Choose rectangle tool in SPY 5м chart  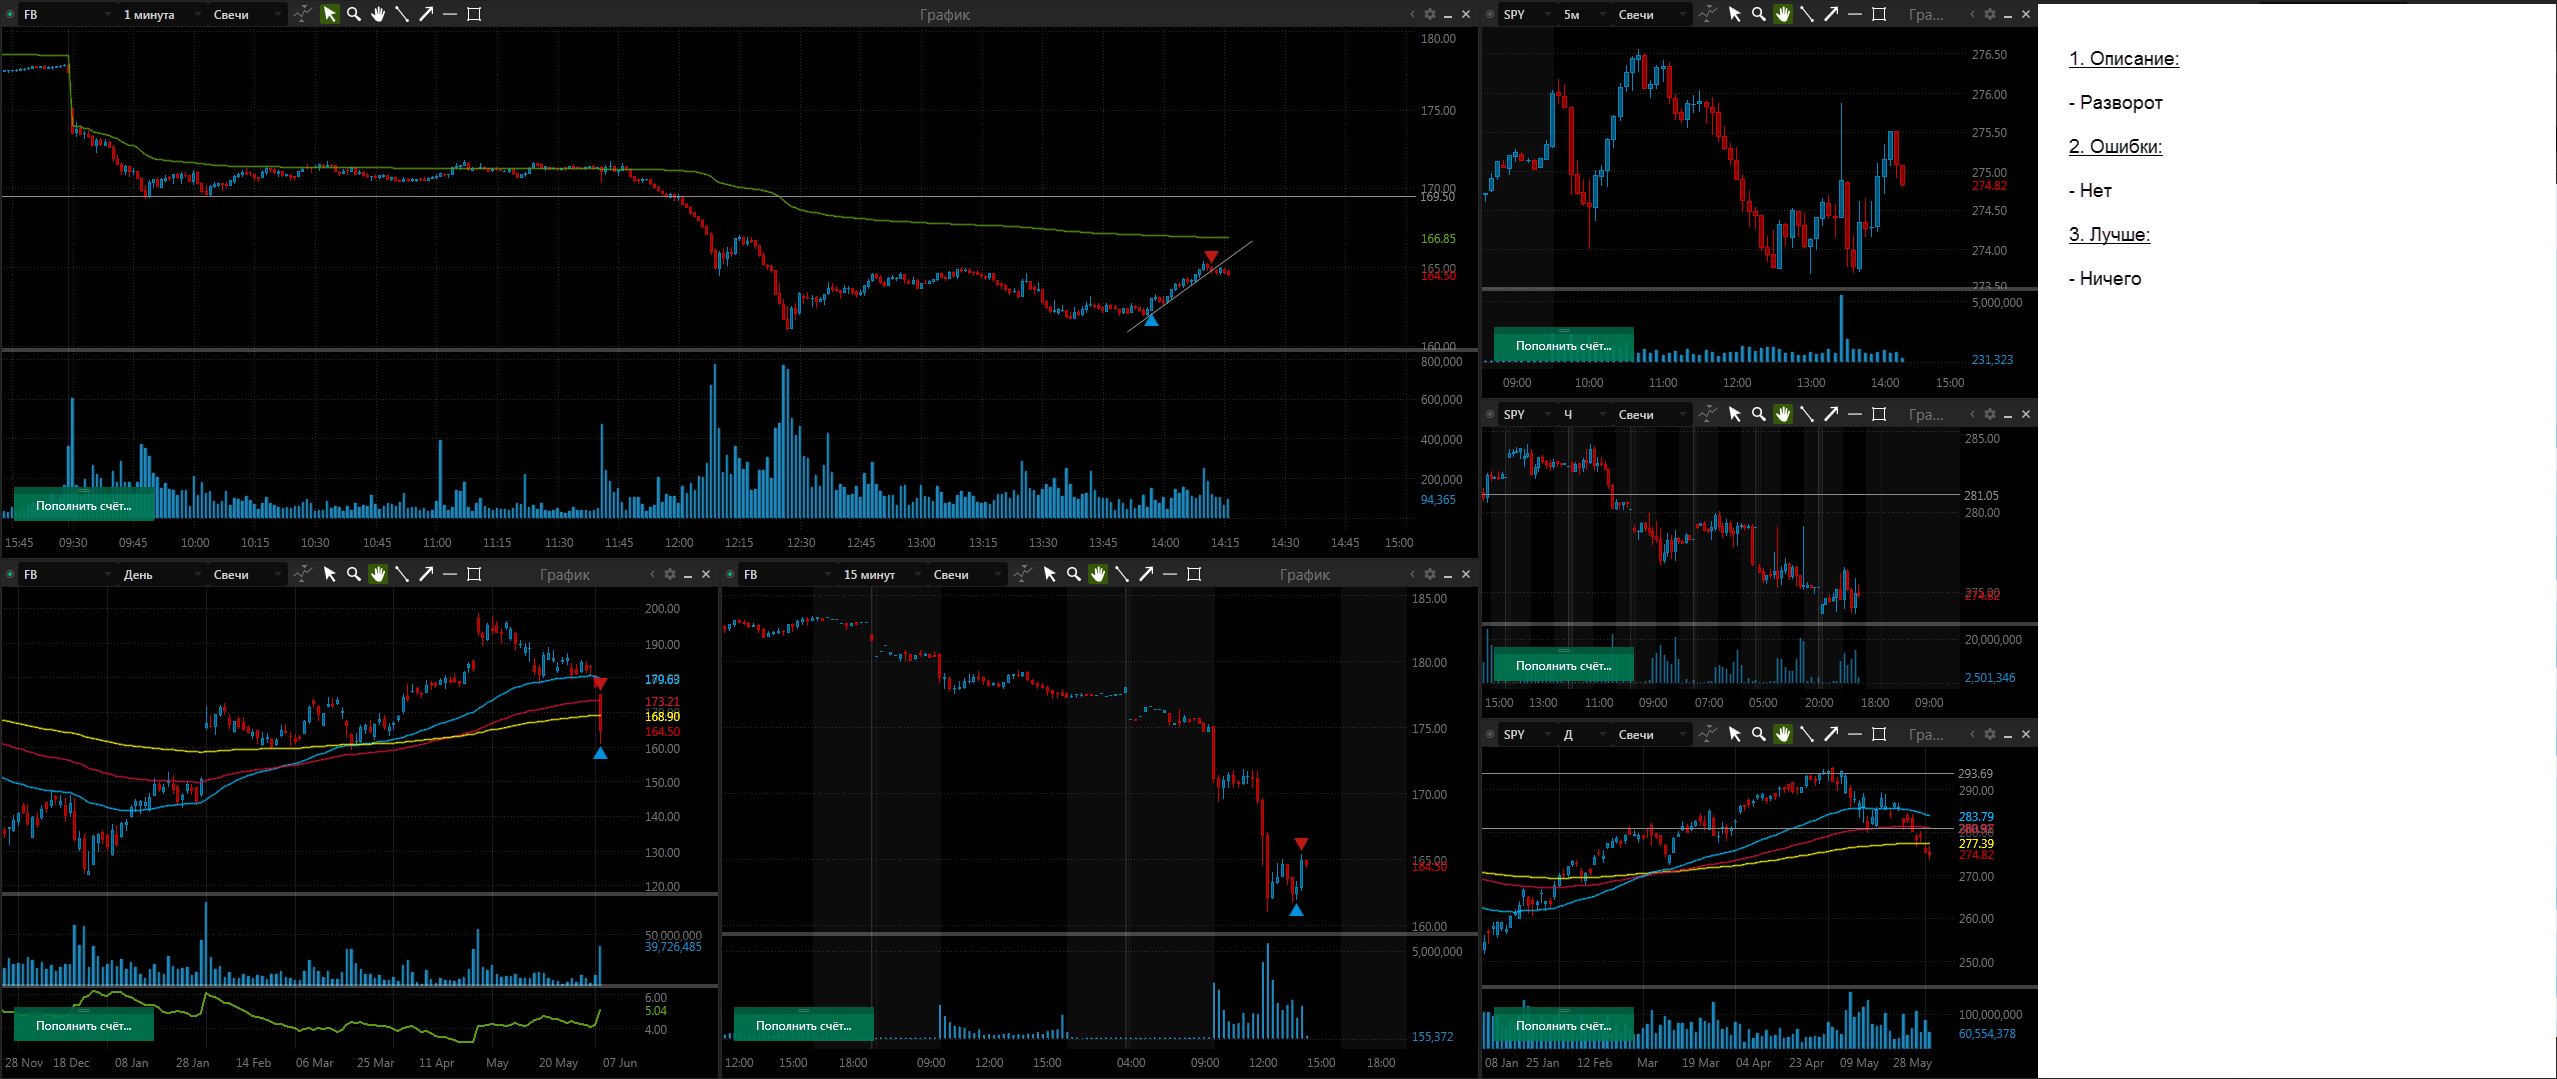pyautogui.click(x=1879, y=14)
